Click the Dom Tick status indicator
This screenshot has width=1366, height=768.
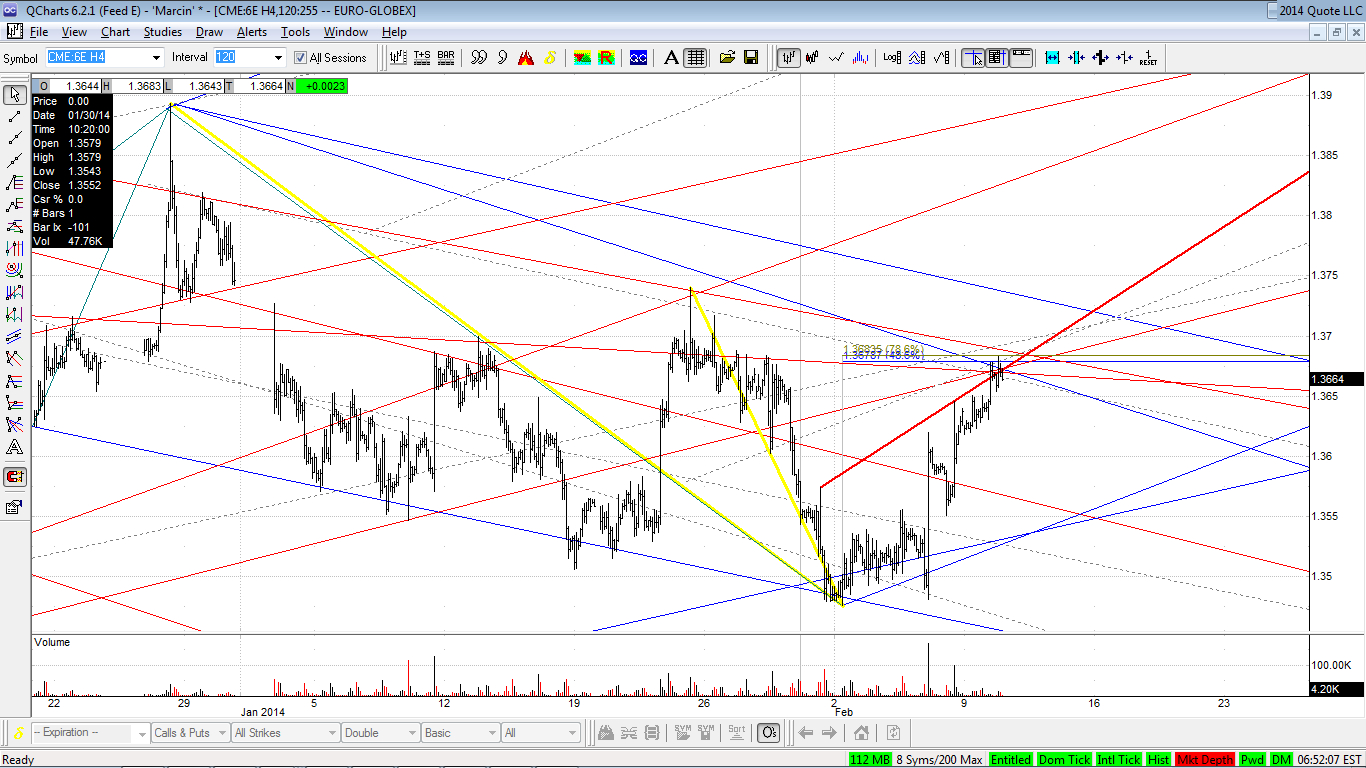(1065, 760)
